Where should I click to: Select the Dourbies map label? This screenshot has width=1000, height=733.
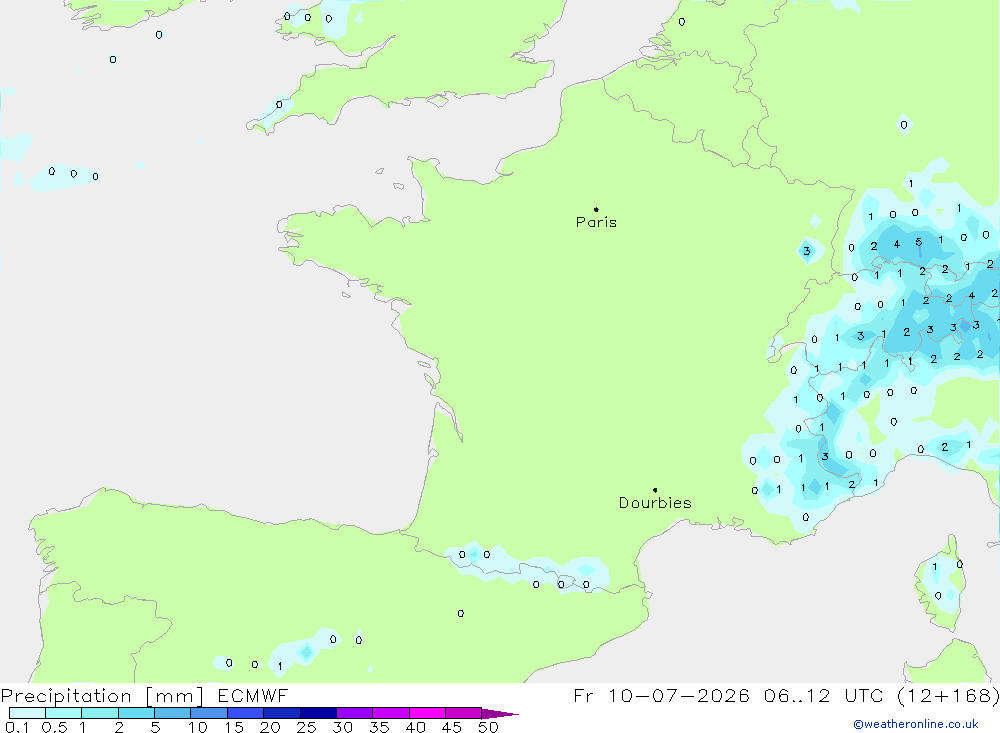coord(655,503)
